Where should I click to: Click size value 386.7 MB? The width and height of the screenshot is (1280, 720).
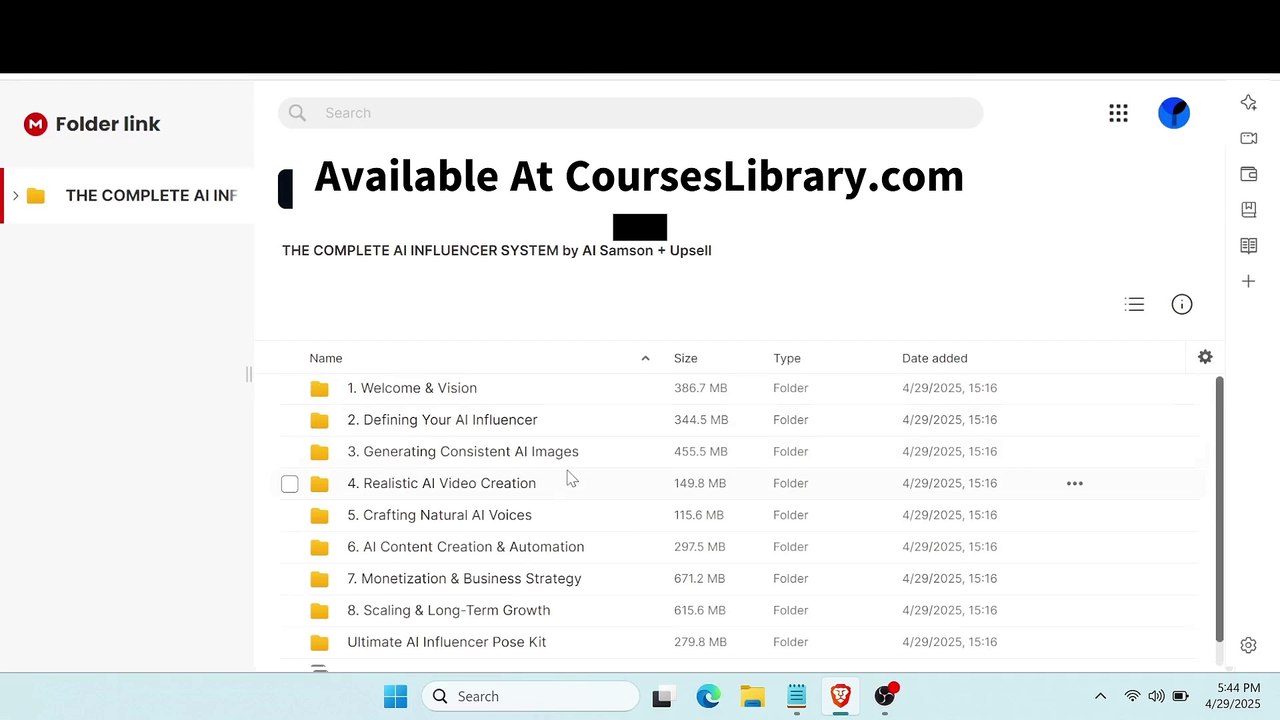tap(700, 388)
